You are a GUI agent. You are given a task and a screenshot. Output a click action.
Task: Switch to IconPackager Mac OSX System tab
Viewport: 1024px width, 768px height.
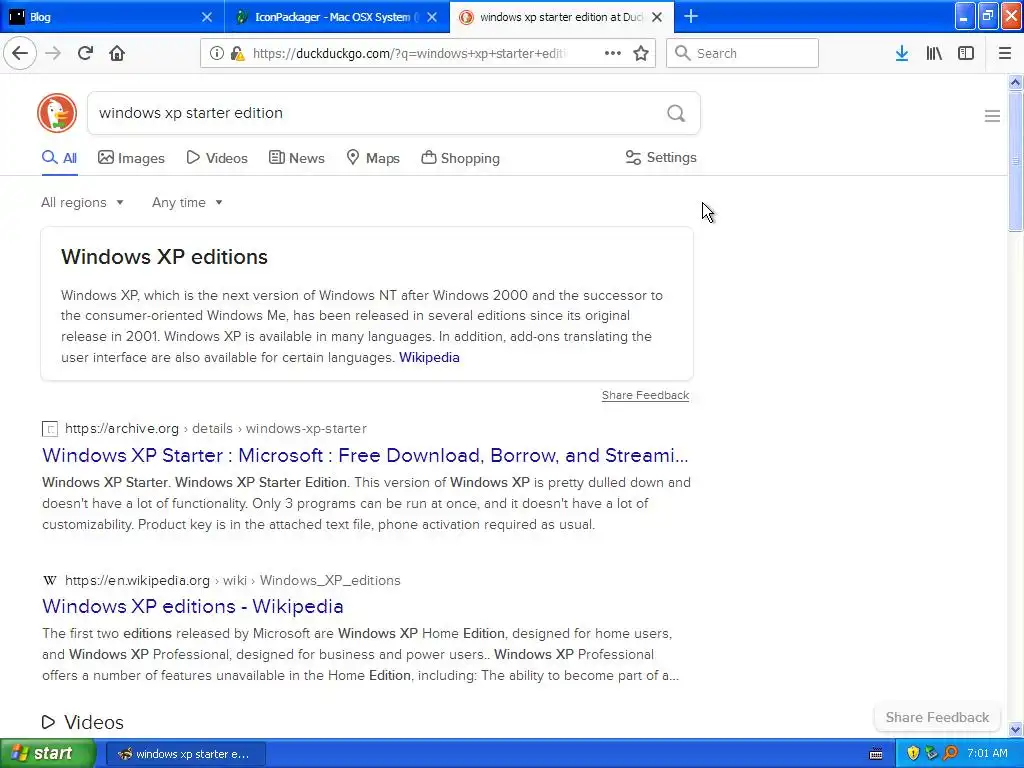tap(337, 17)
